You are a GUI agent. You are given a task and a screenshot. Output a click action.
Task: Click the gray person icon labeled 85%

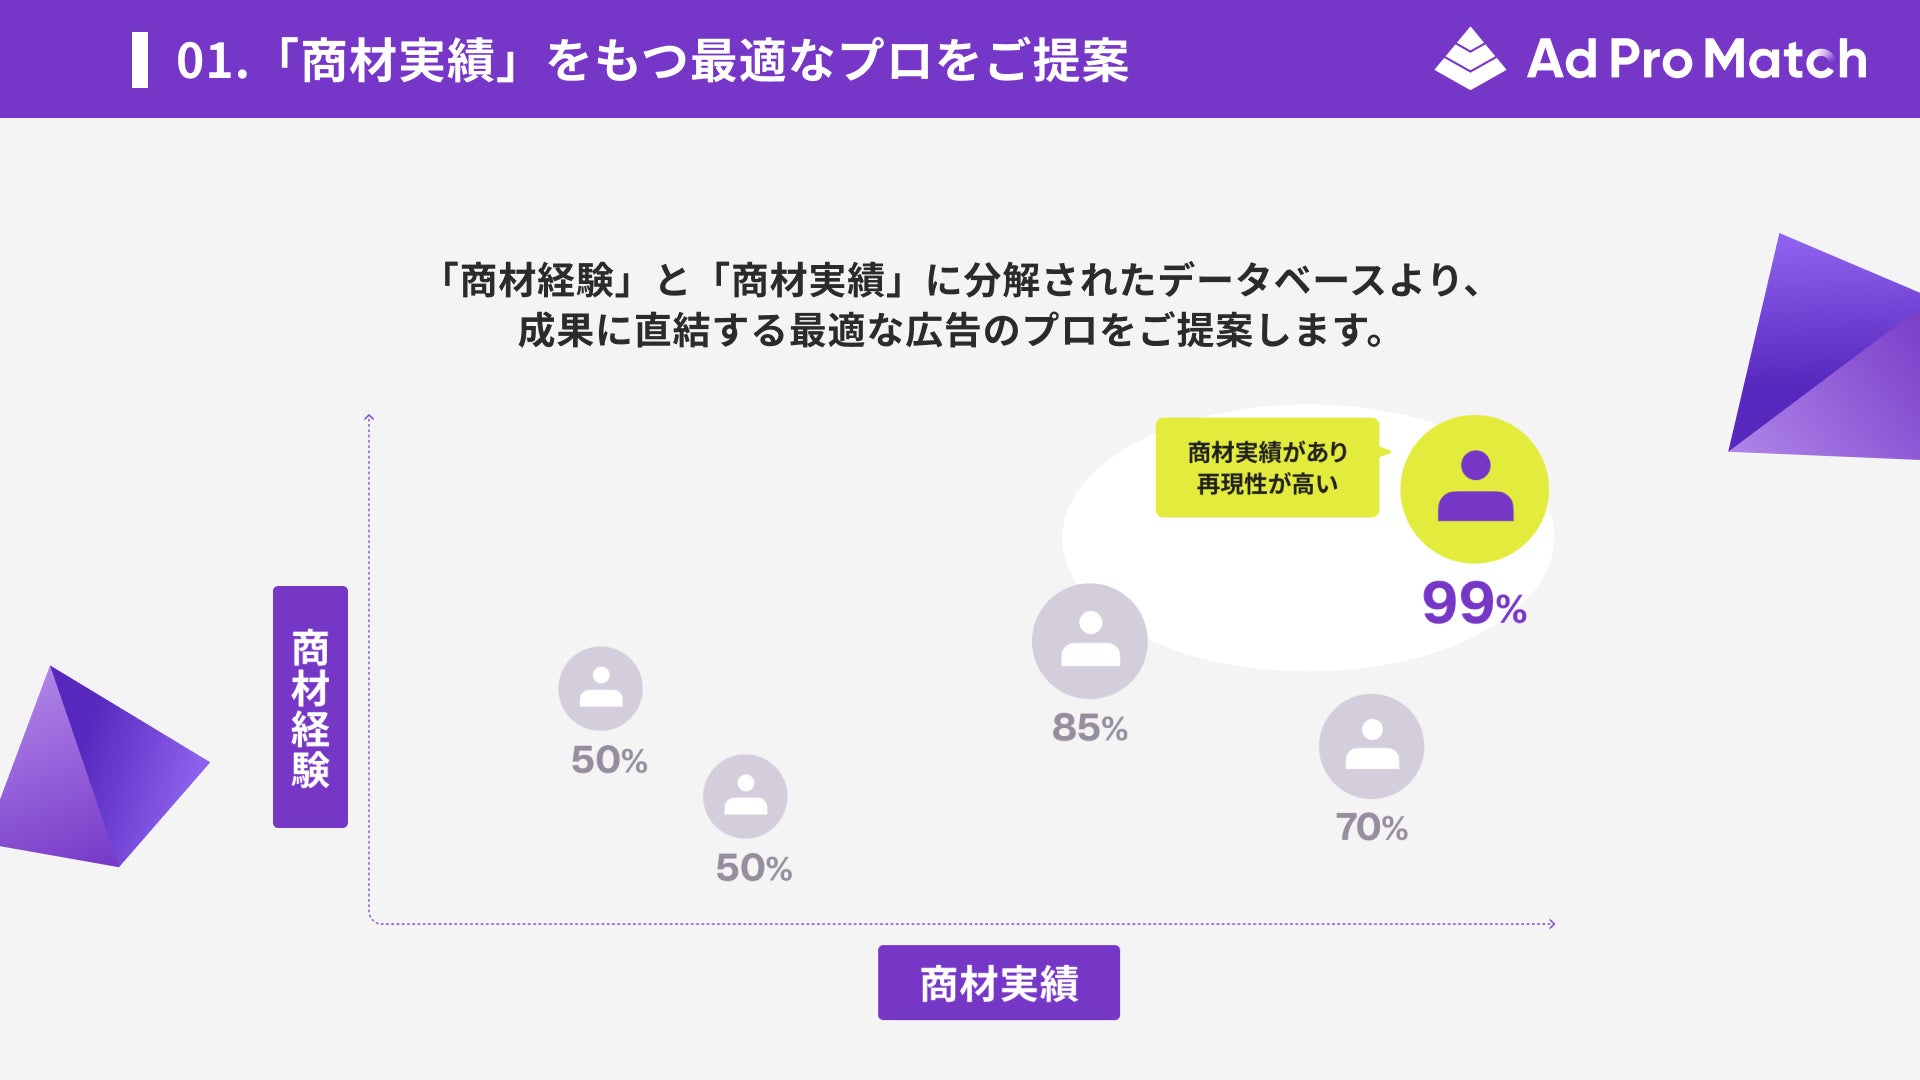click(x=1089, y=641)
